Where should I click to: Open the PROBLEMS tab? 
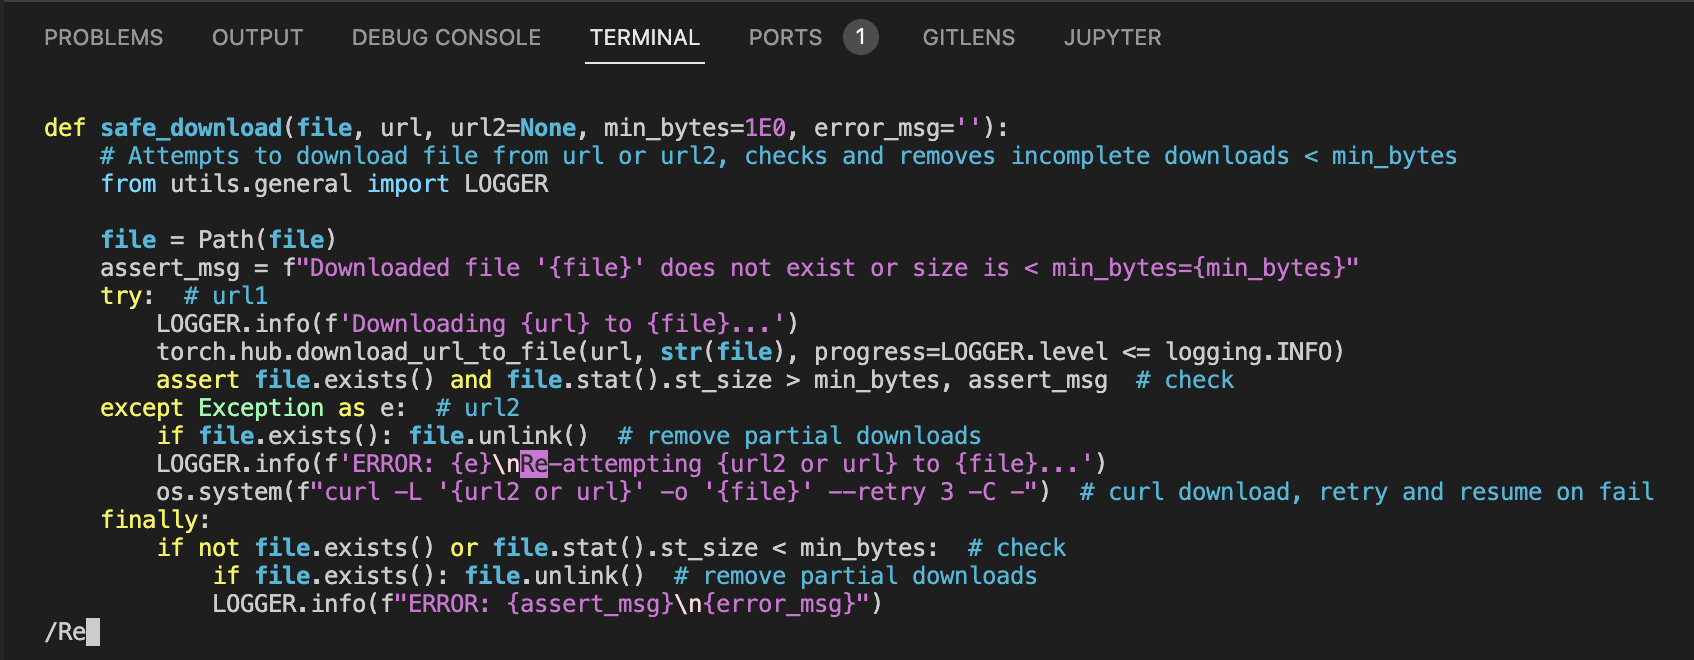pos(103,38)
